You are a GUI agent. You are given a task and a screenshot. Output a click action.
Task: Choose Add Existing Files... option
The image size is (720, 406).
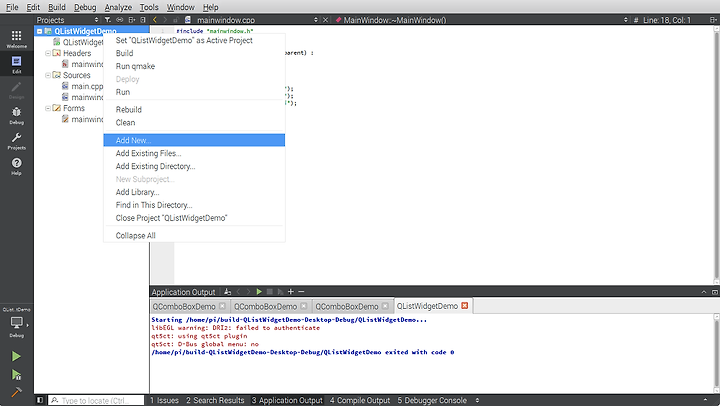tap(194, 153)
